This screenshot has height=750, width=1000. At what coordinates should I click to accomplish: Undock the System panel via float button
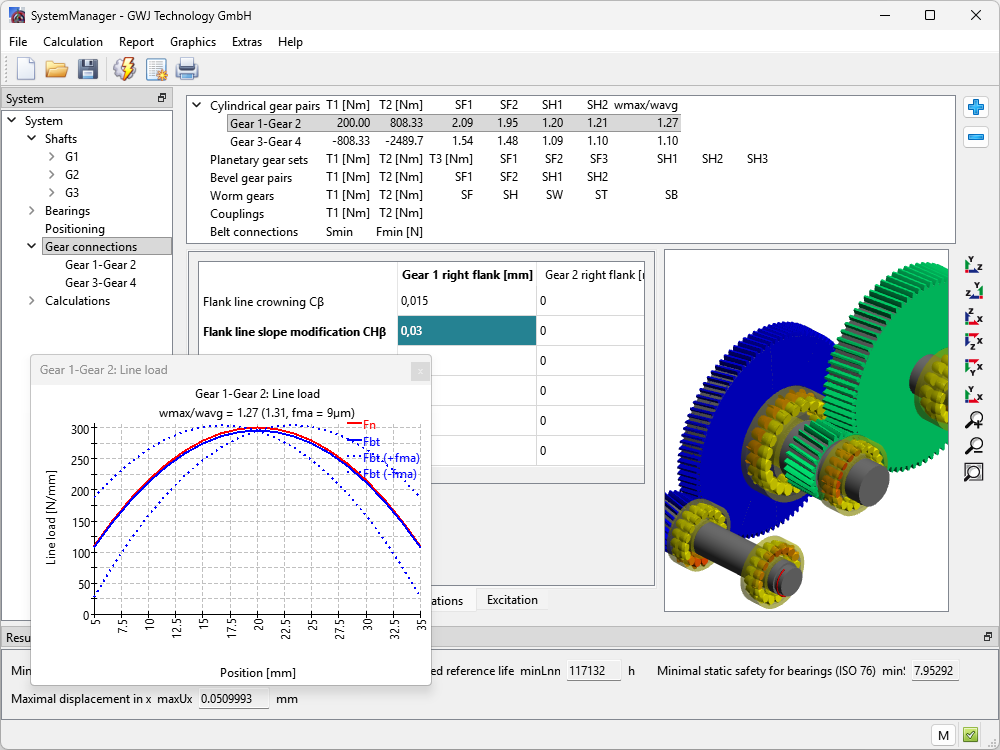(162, 98)
